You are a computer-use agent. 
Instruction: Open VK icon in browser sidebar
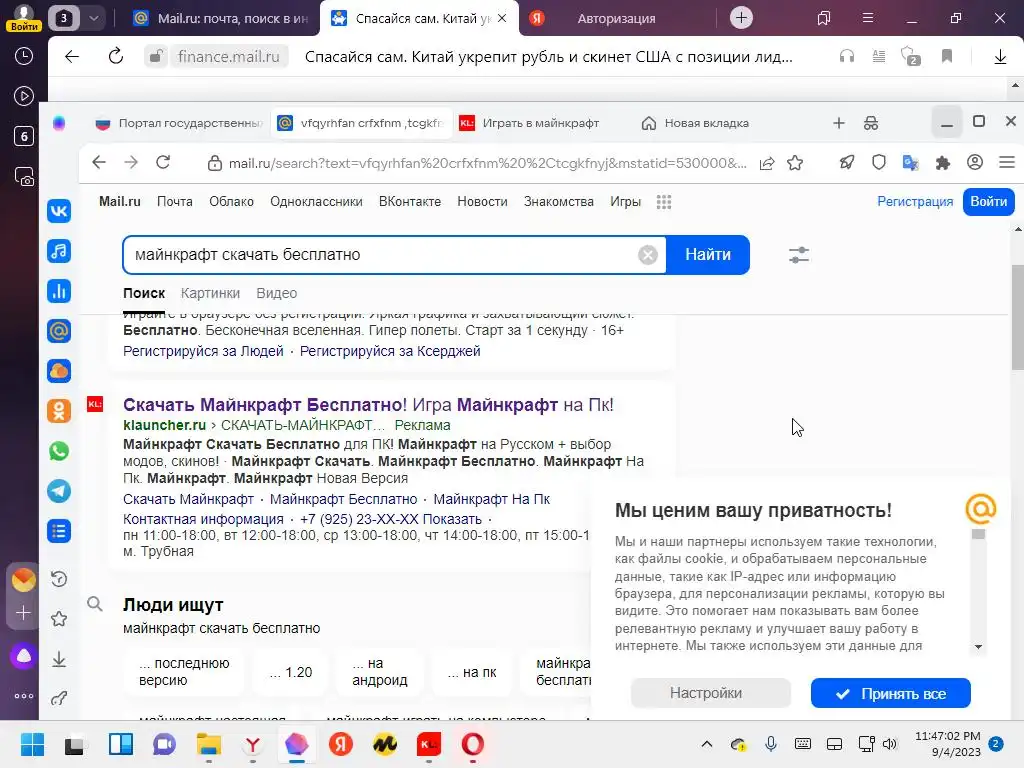pos(59,210)
